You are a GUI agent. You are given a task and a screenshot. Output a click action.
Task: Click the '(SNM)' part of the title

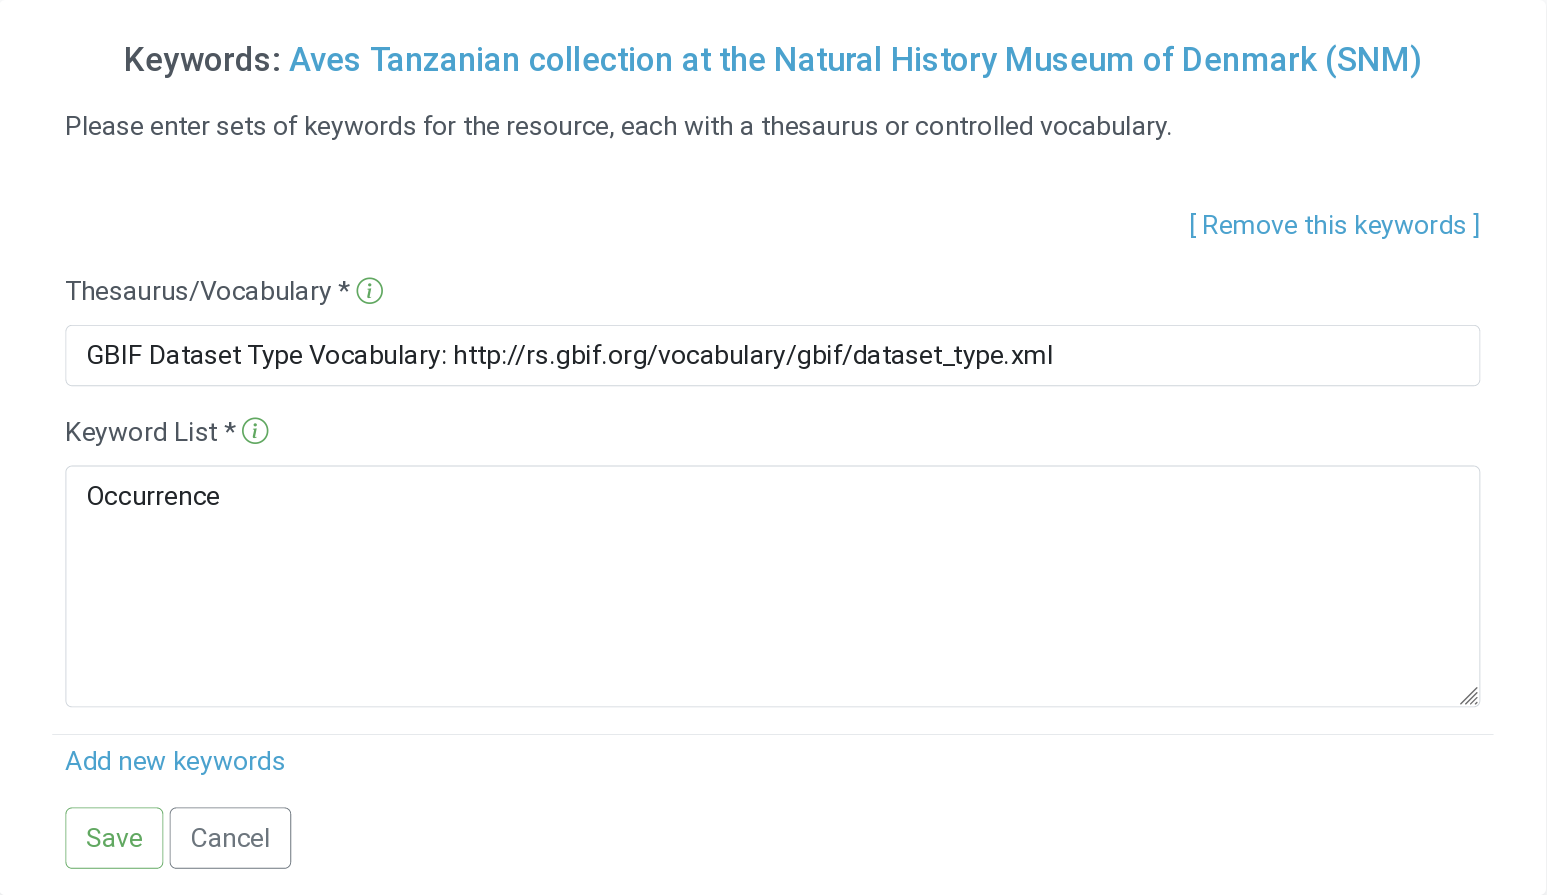click(1373, 60)
